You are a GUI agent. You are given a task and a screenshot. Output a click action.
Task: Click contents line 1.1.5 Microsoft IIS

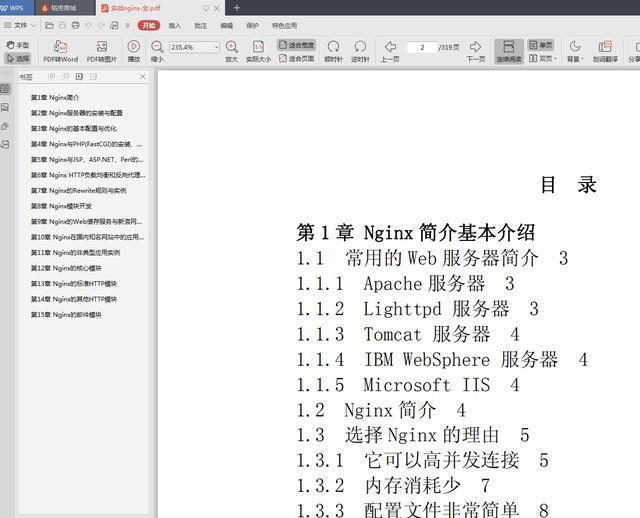point(408,385)
